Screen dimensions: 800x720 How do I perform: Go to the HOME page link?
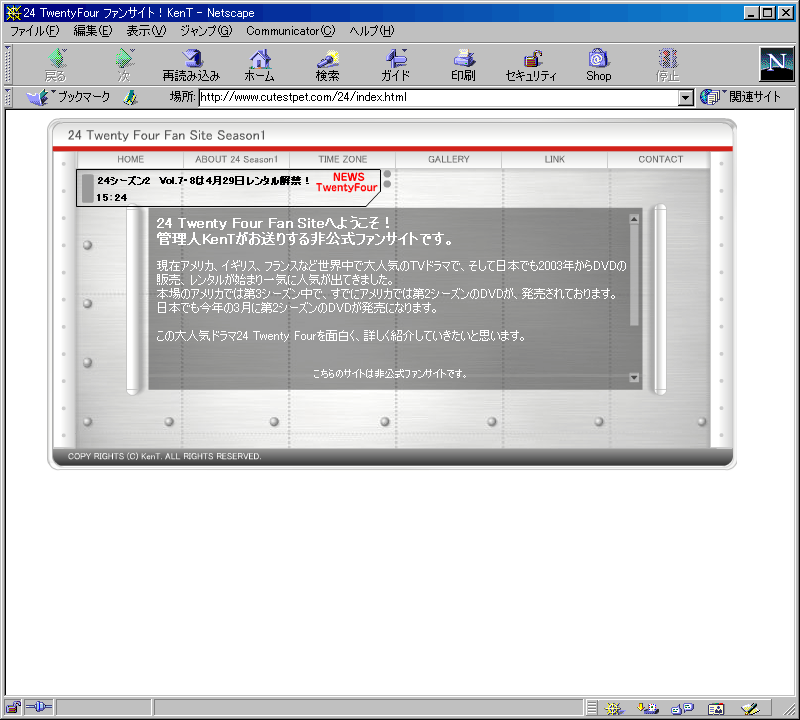tap(131, 159)
